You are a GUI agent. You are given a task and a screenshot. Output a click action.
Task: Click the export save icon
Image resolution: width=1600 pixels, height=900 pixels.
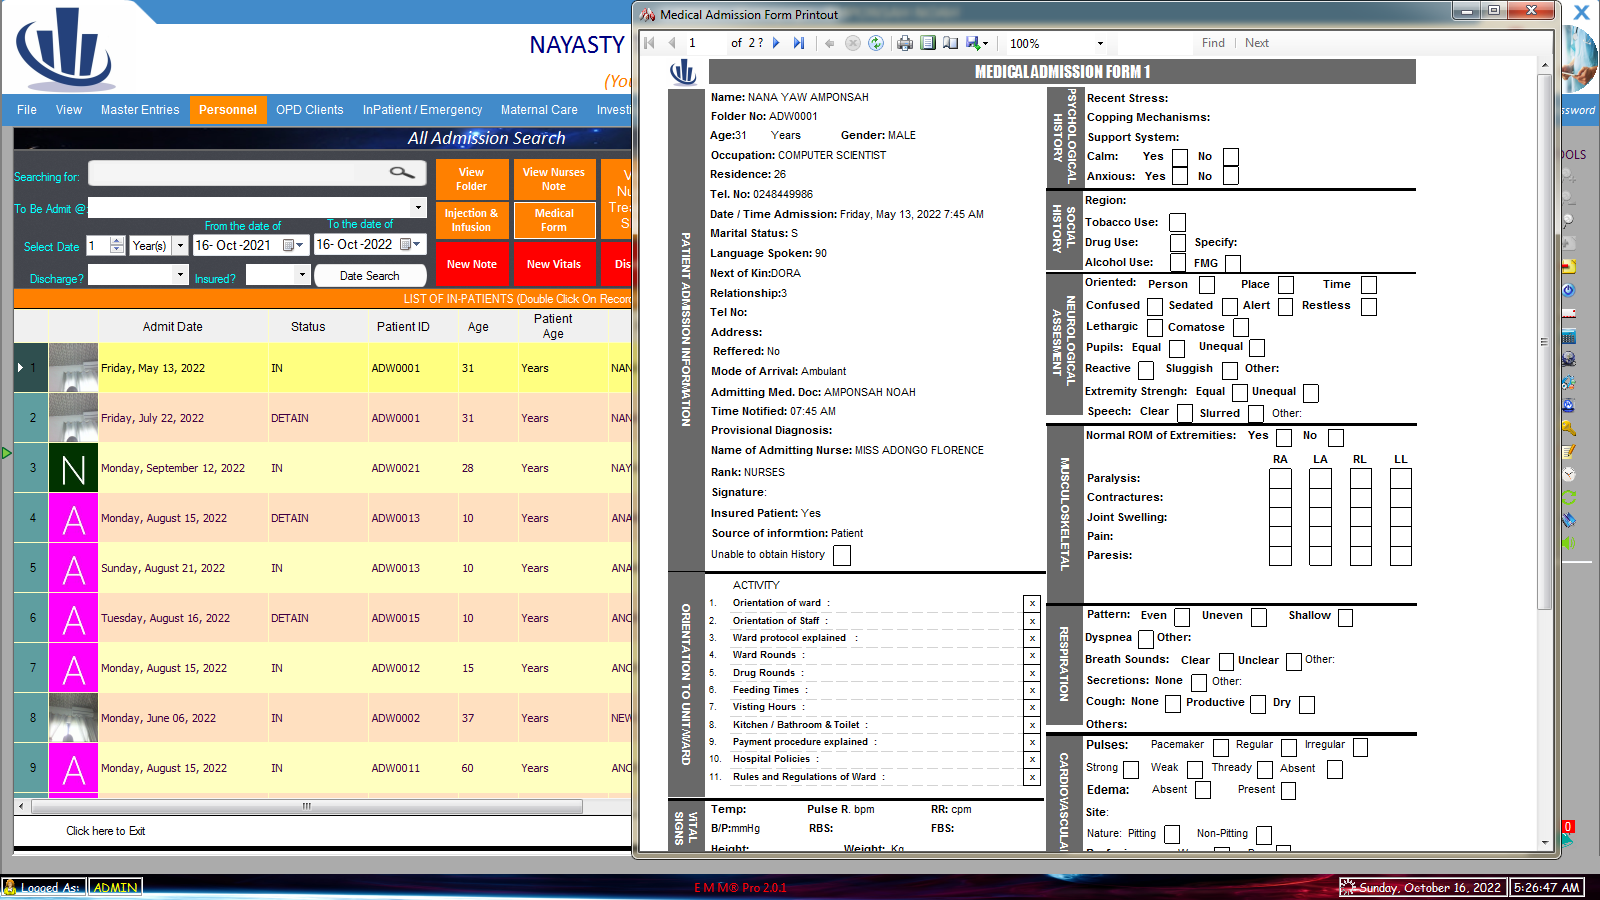(972, 43)
